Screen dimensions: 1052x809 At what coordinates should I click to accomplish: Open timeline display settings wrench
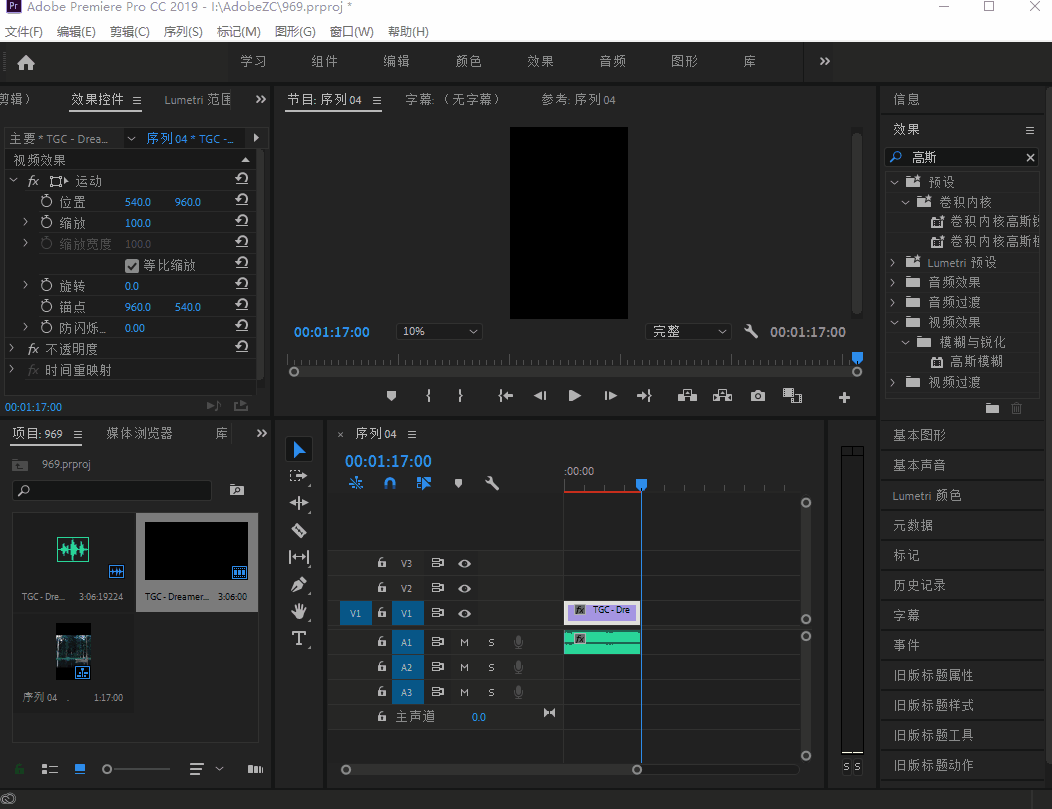click(x=492, y=483)
